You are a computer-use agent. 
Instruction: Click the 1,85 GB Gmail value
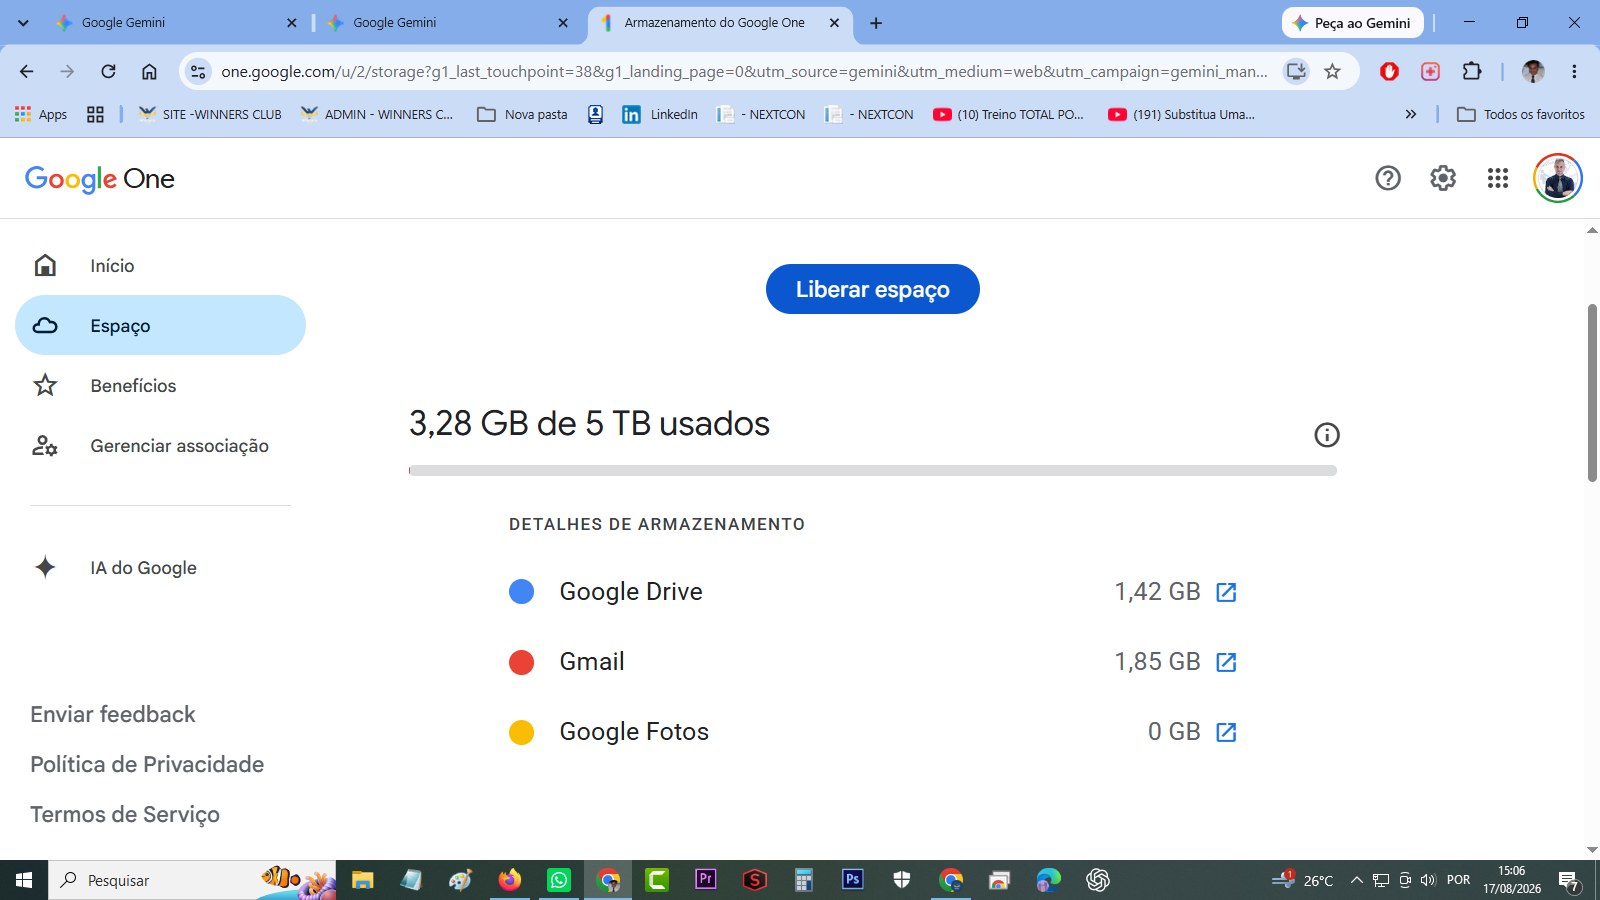1157,662
